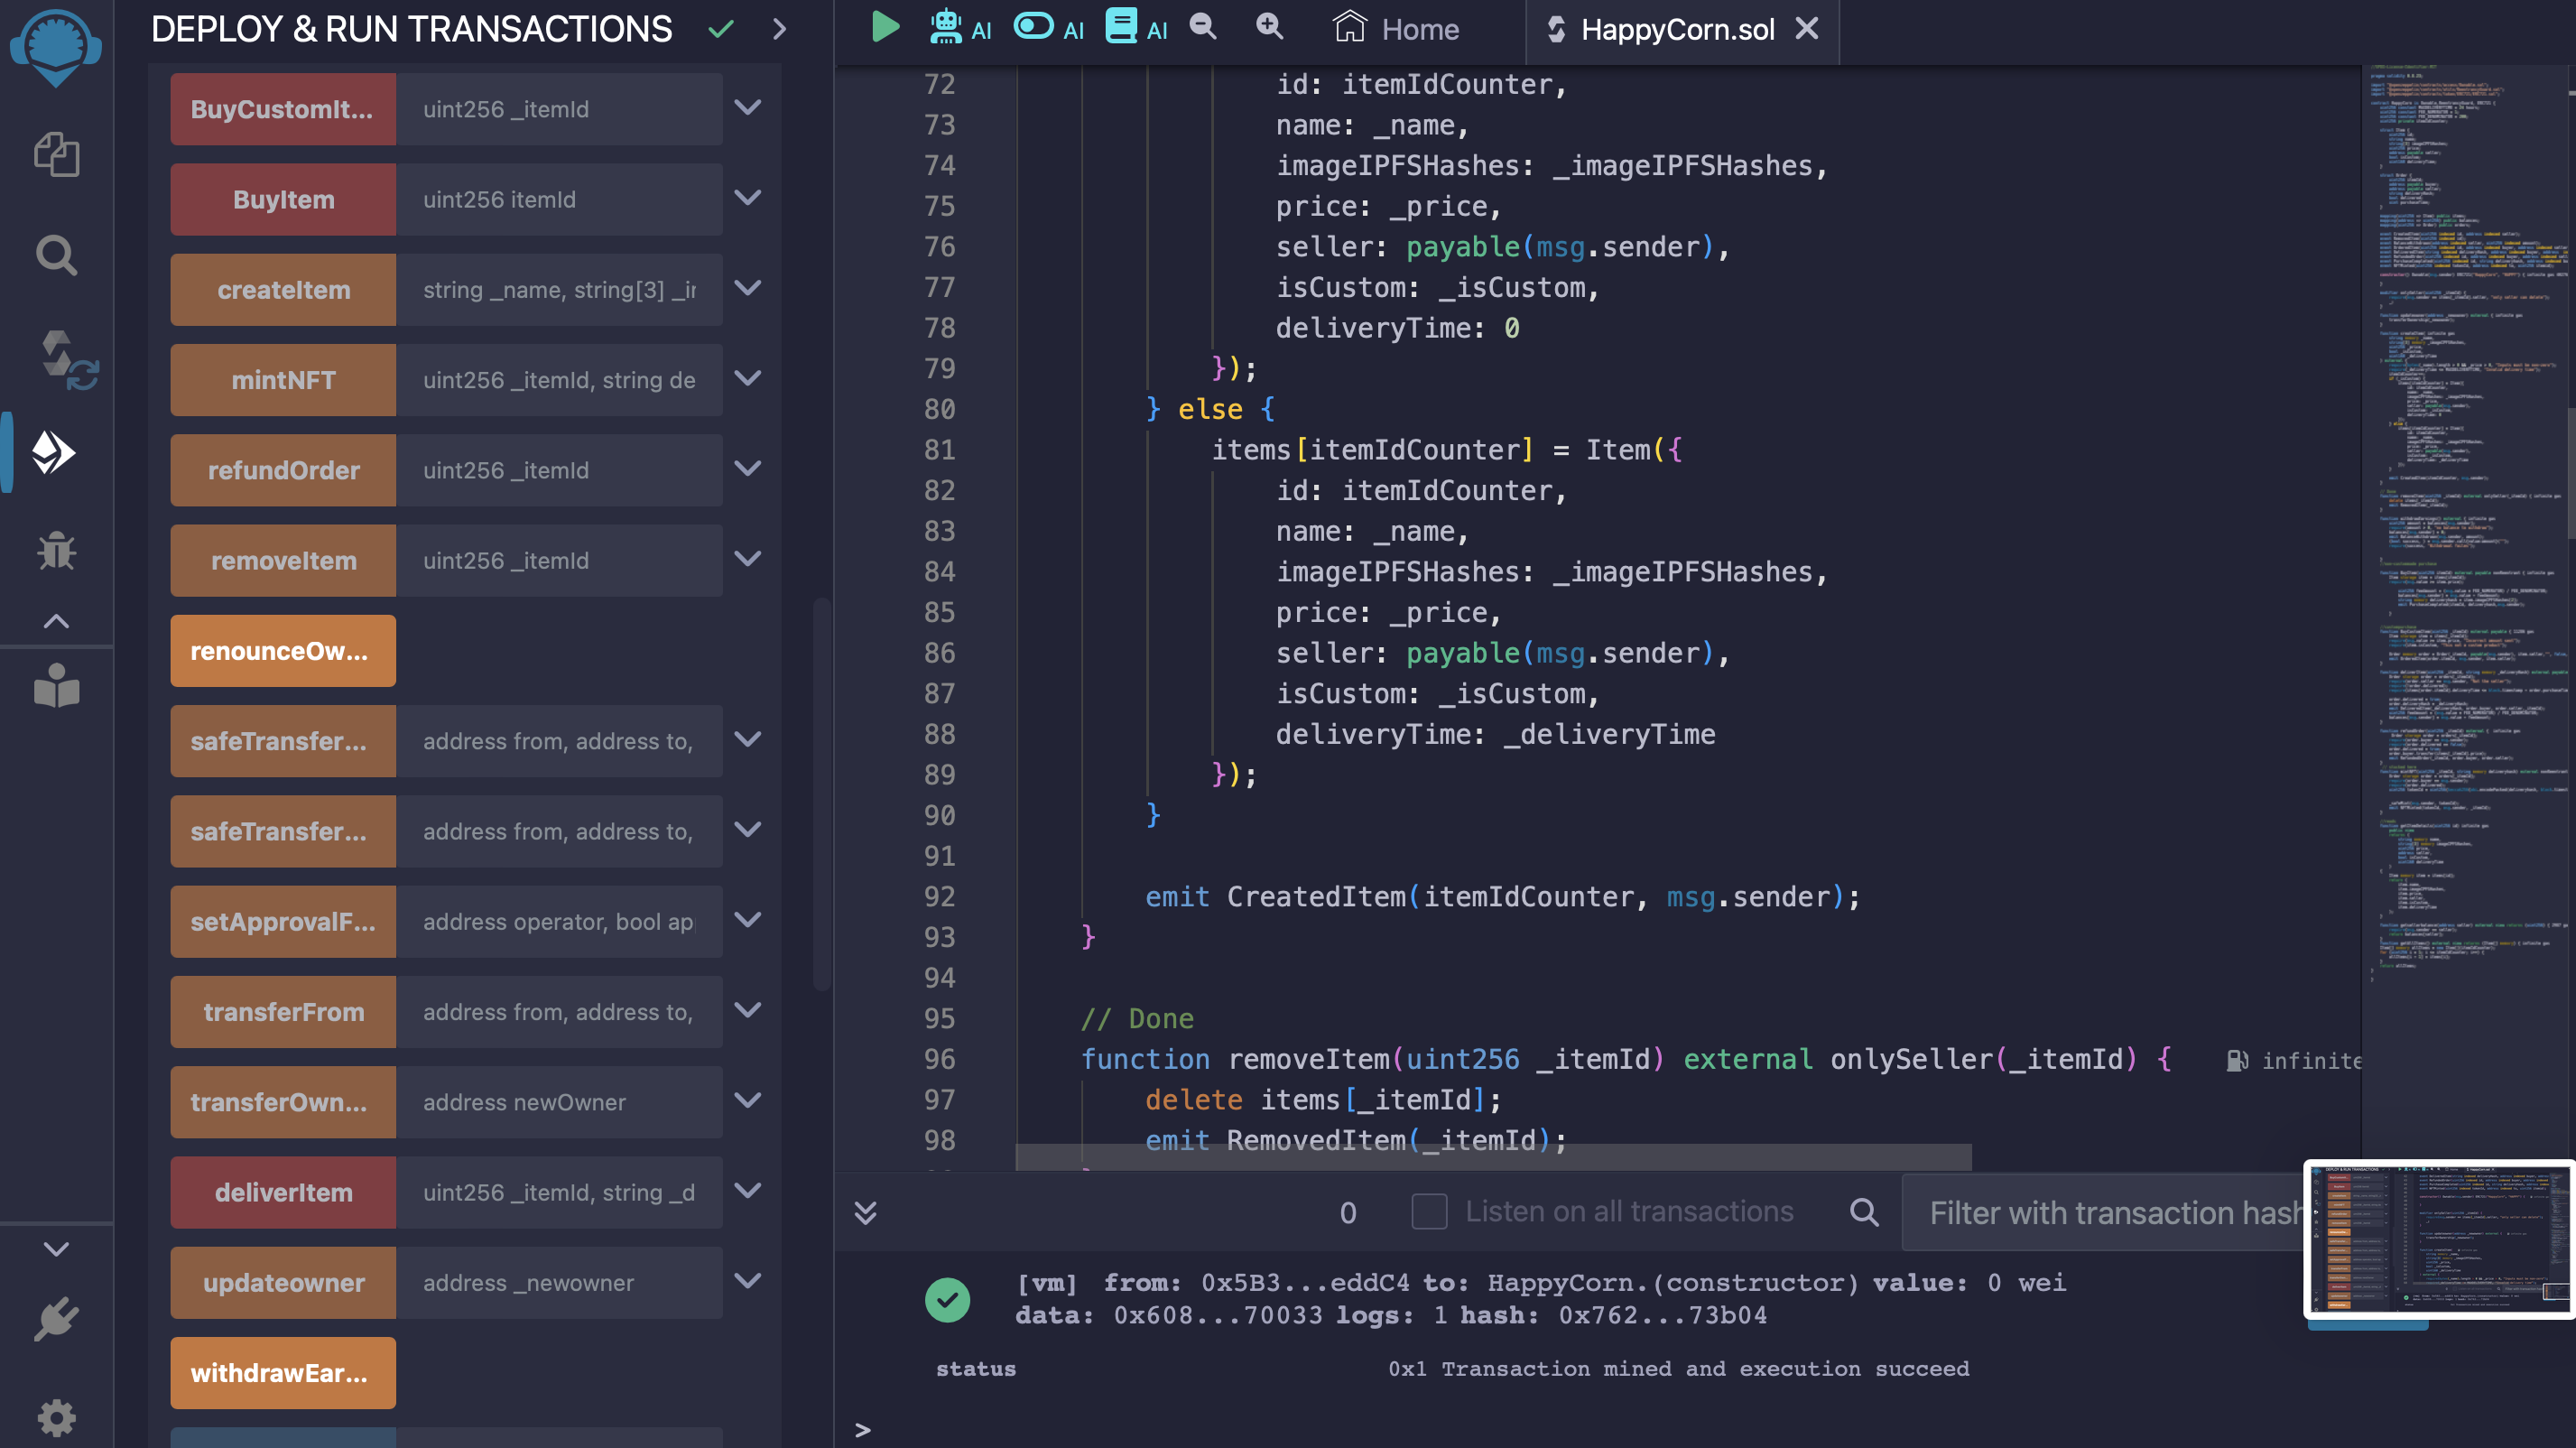Expand the mintNFT parameters chevron

748,378
